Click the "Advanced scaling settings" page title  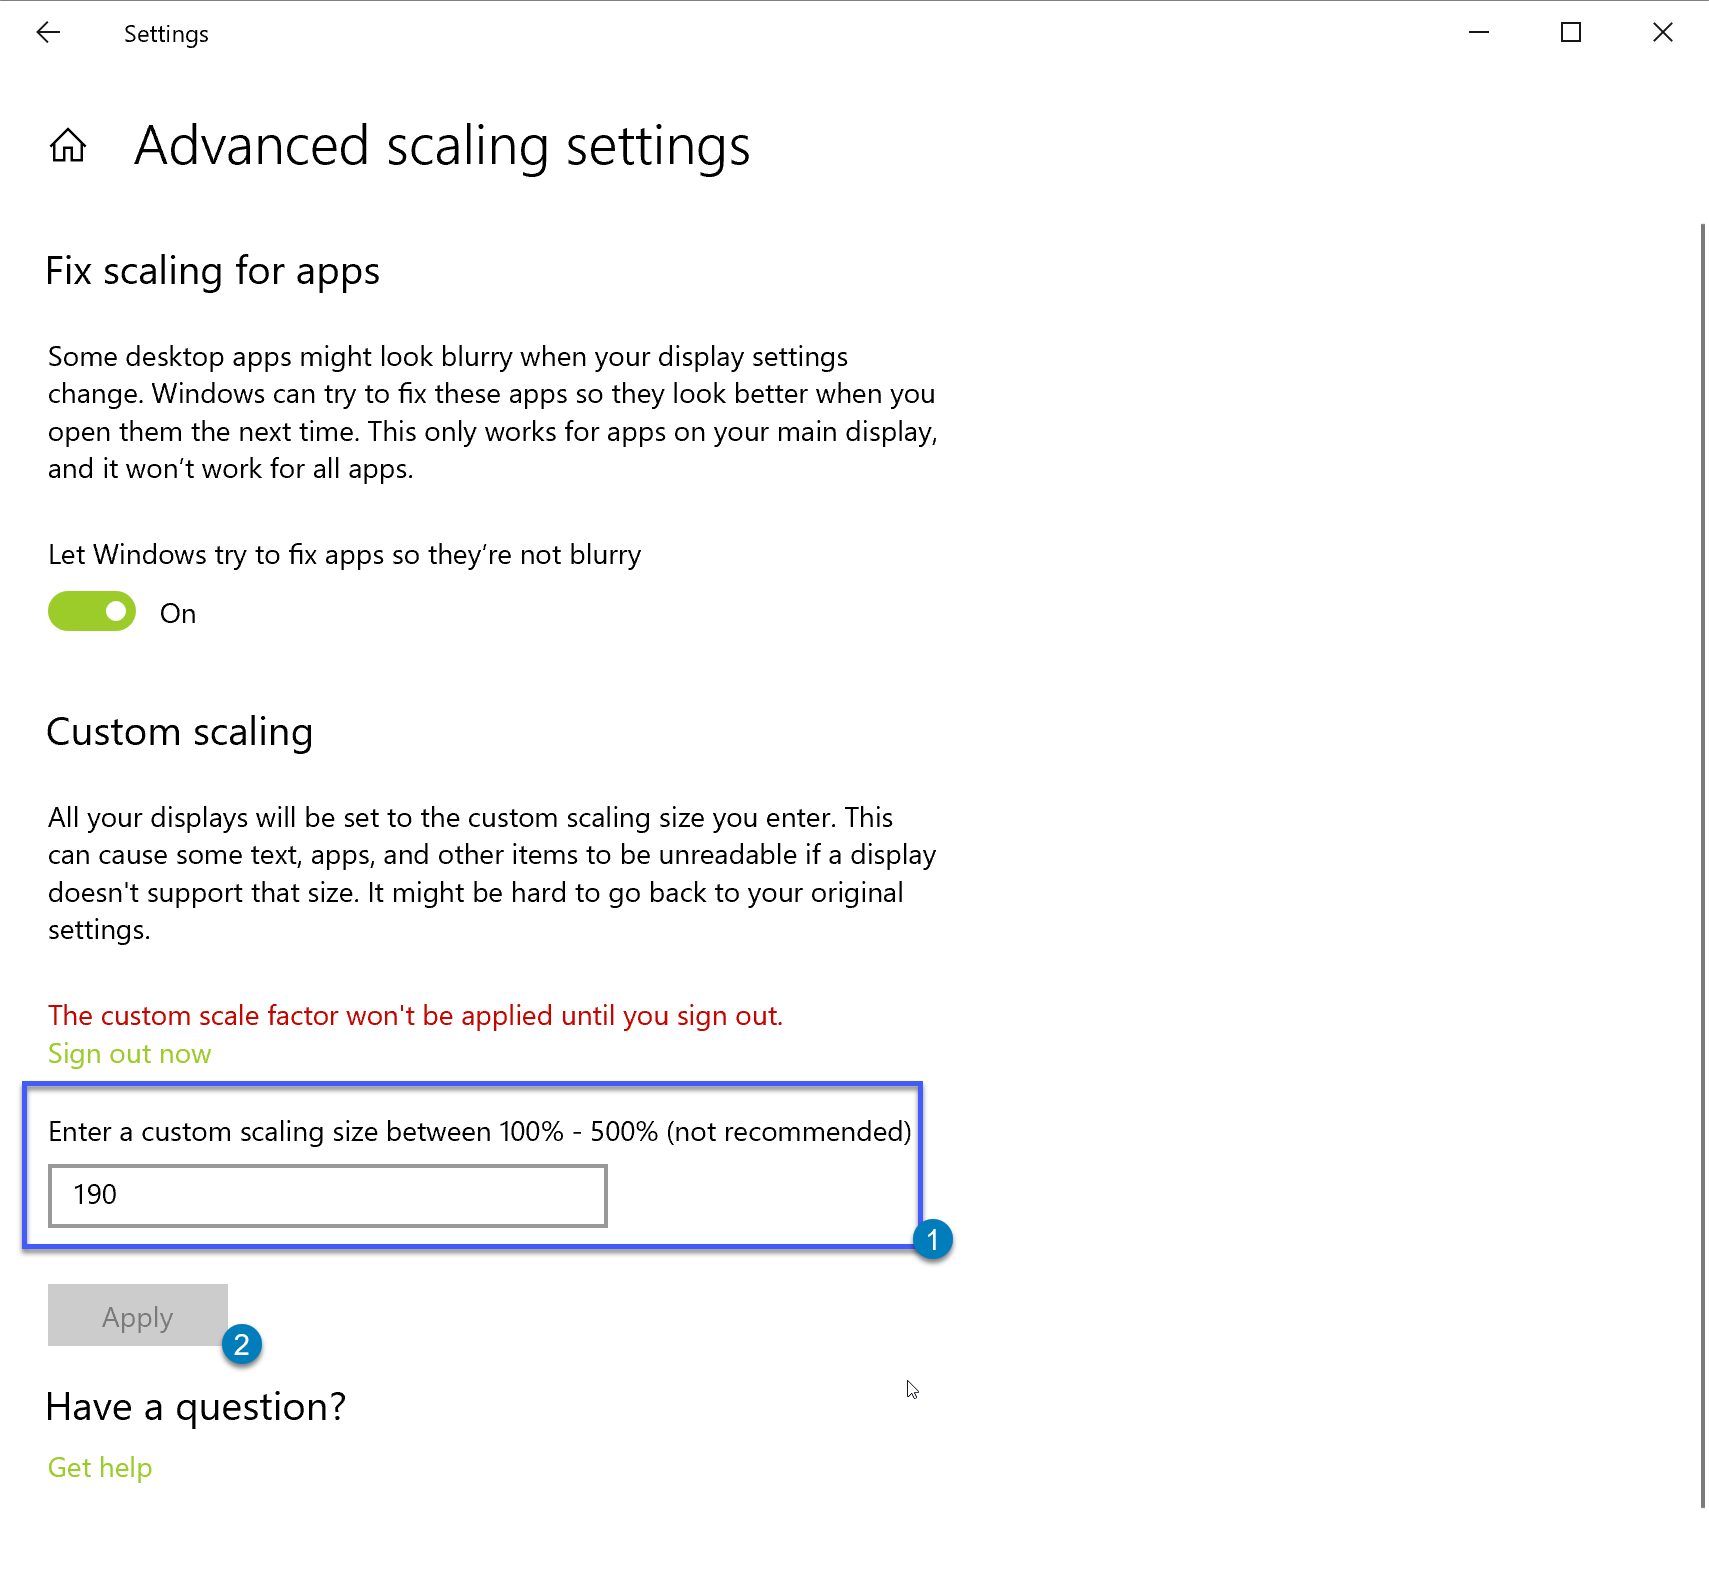click(x=442, y=146)
